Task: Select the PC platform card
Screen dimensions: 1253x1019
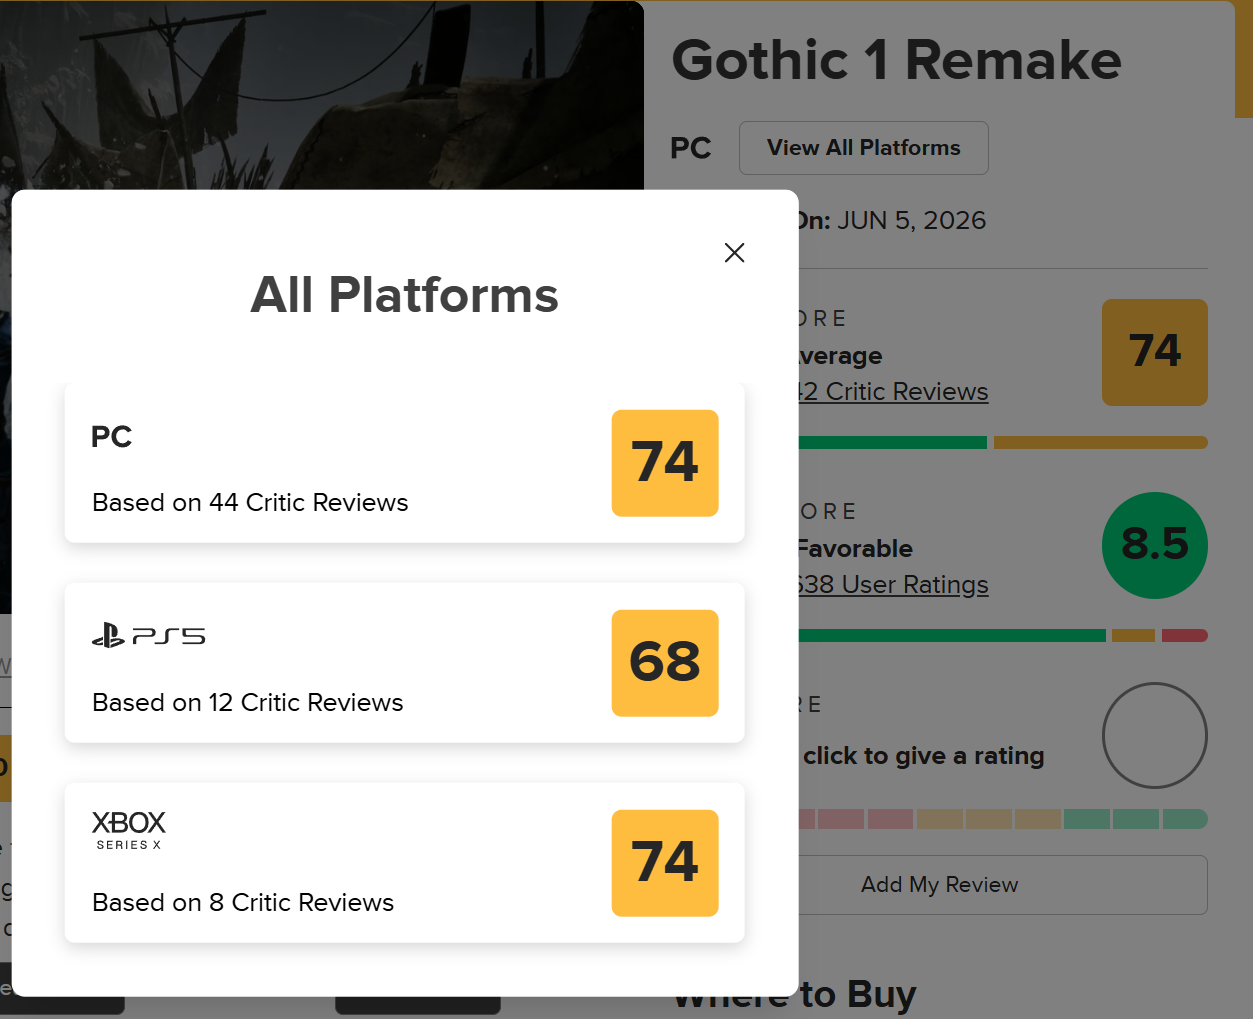Action: click(x=405, y=463)
